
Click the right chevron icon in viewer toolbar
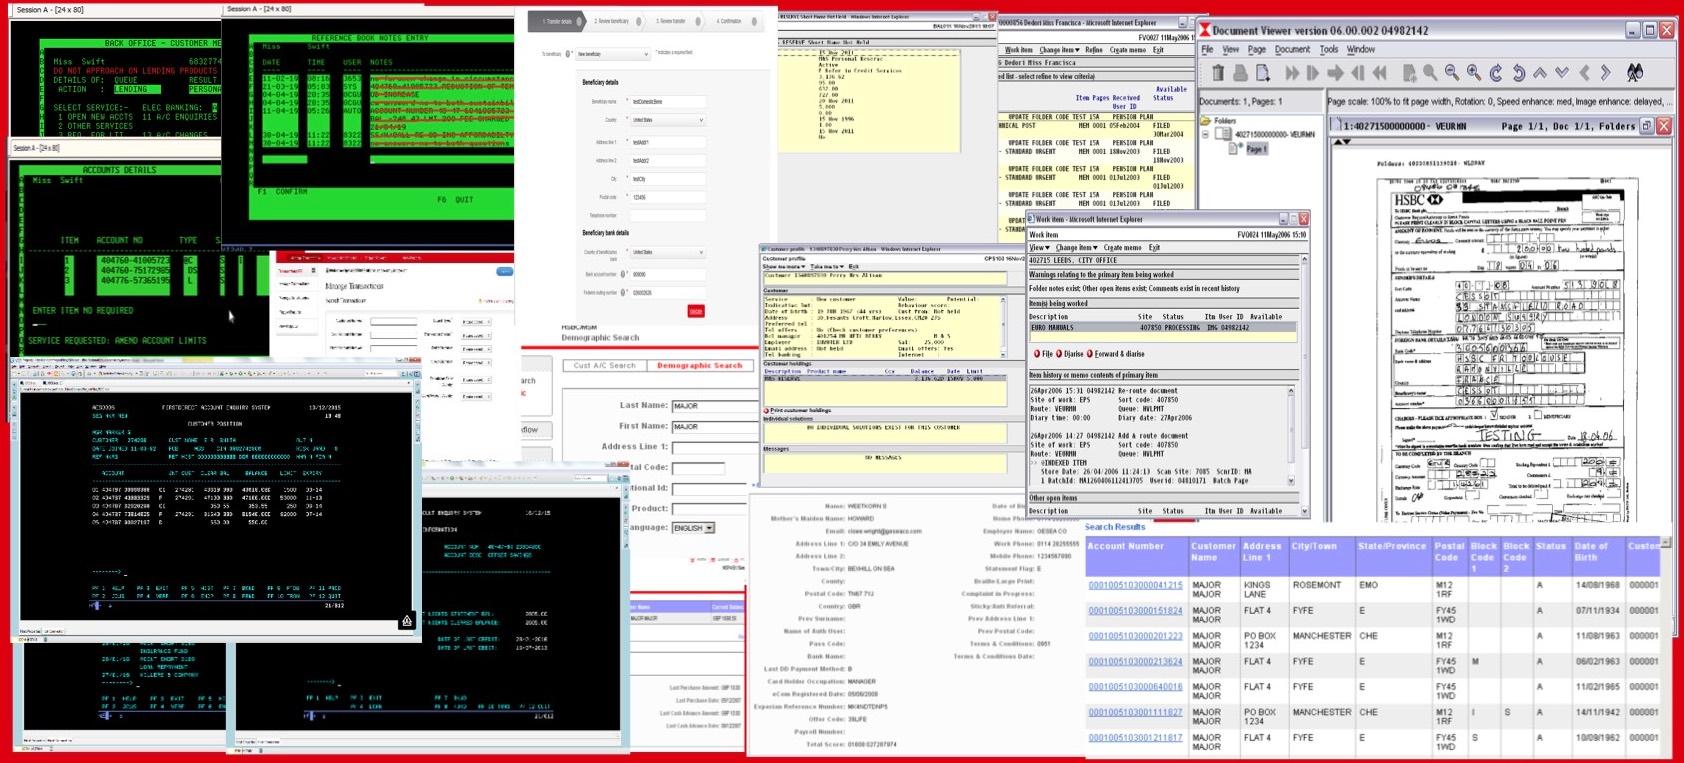pos(1606,73)
